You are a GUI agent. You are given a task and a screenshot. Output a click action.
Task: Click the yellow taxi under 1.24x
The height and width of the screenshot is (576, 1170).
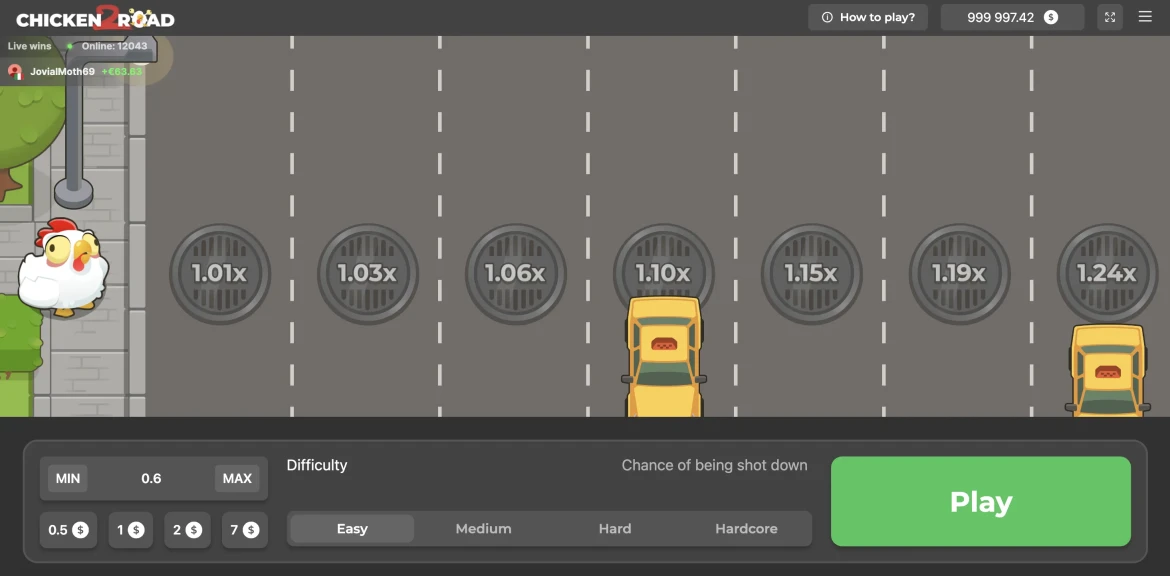pyautogui.click(x=1107, y=370)
